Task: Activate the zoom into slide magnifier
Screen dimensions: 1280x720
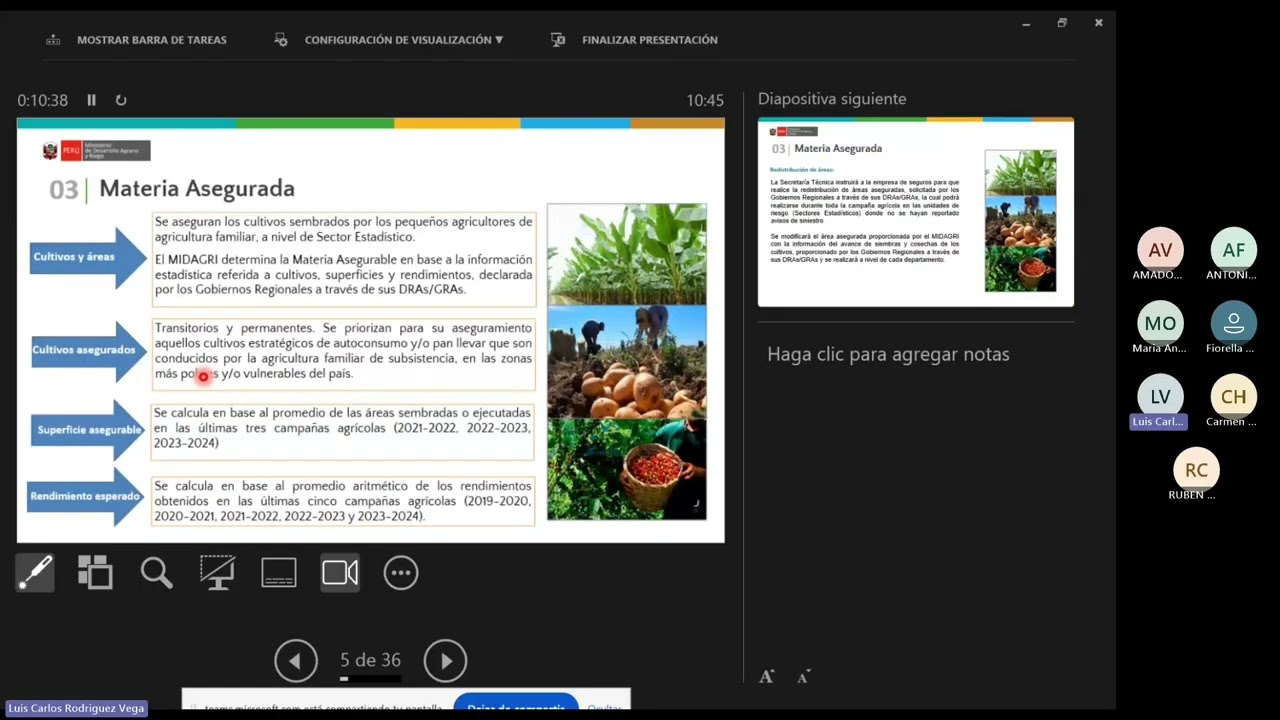Action: coord(157,572)
